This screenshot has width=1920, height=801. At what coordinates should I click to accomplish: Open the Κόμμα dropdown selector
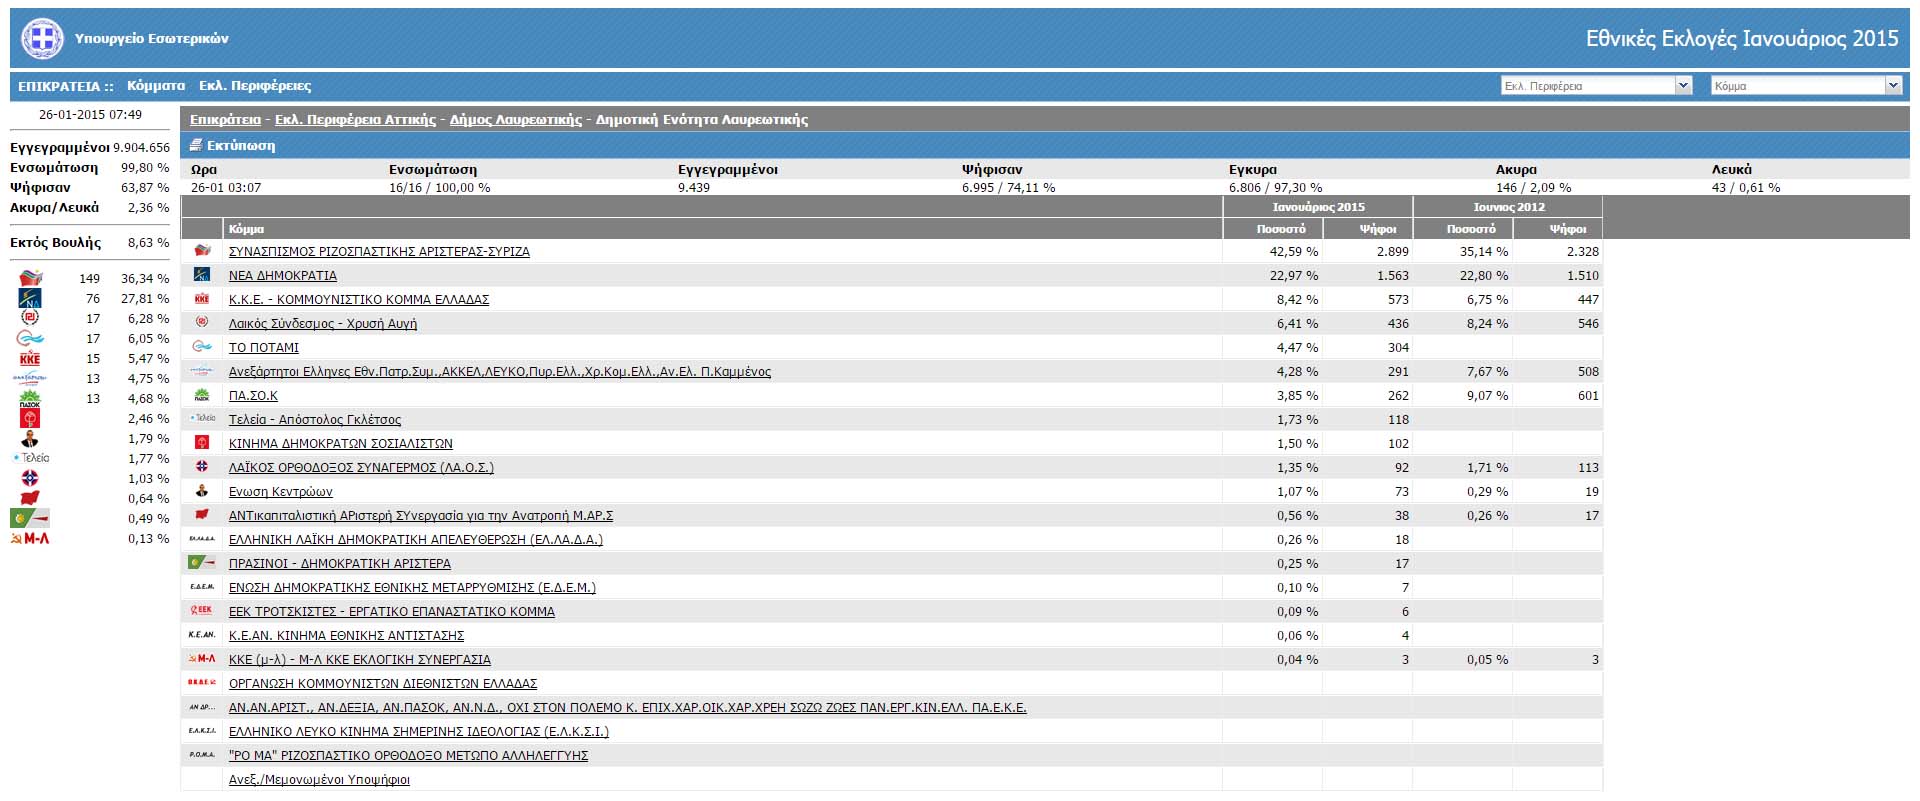coord(1806,86)
